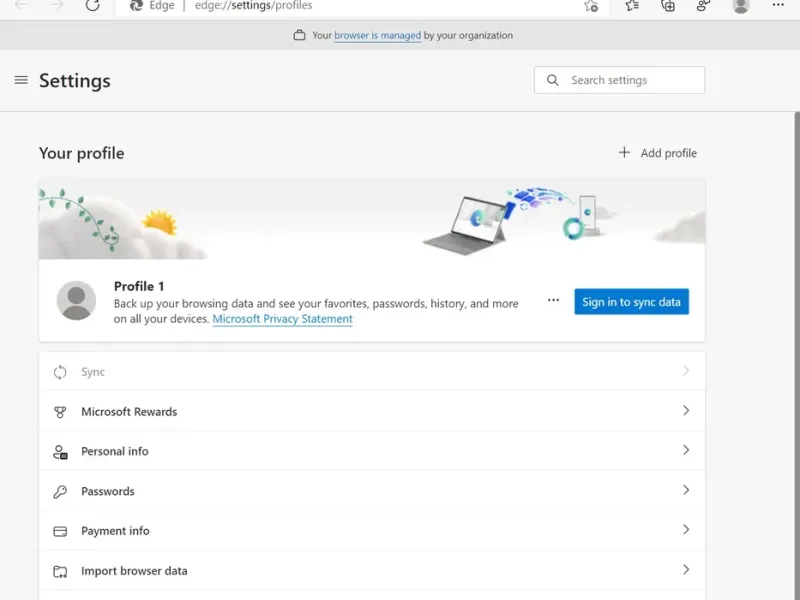Expand the Sync row chevron
The height and width of the screenshot is (600, 800).
coord(686,371)
